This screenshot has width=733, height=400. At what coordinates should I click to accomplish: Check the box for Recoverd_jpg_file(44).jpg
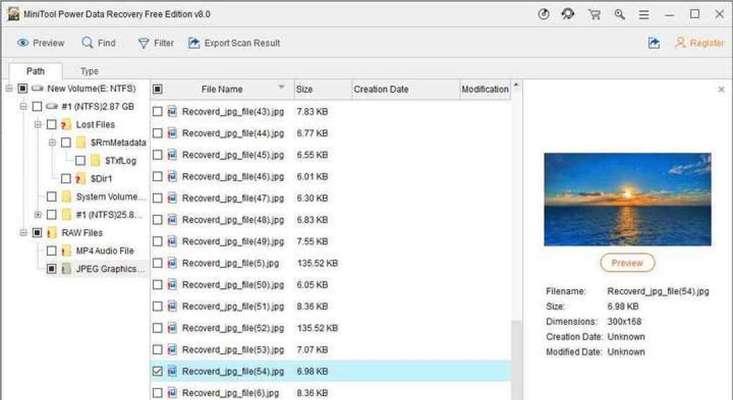[x=158, y=133]
